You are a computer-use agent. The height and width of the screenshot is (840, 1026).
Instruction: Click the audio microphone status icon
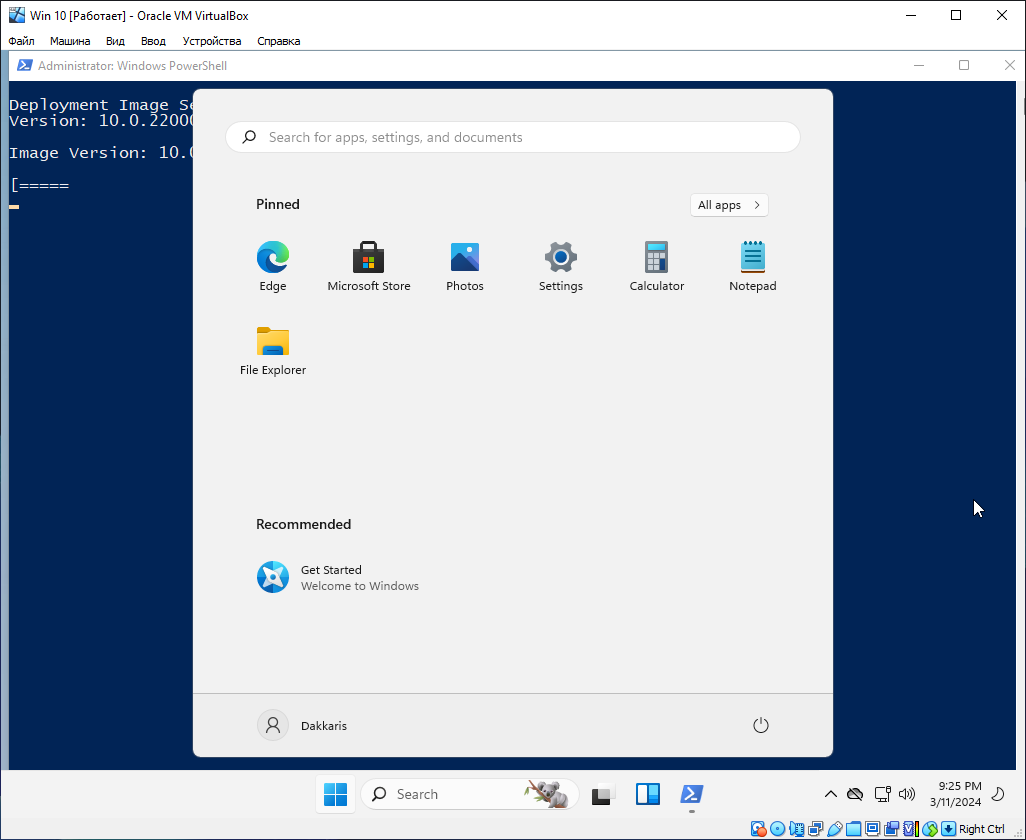click(796, 829)
